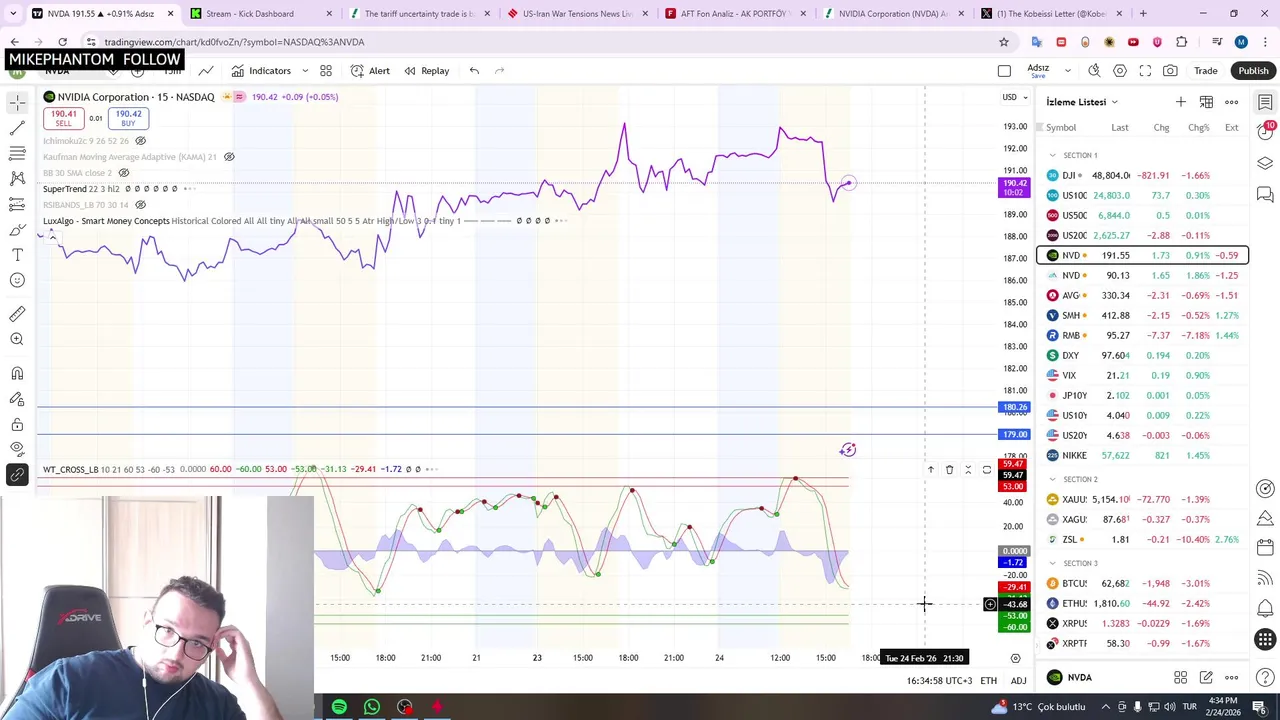Open layout templates grid icon
The width and height of the screenshot is (1280, 720).
click(326, 71)
